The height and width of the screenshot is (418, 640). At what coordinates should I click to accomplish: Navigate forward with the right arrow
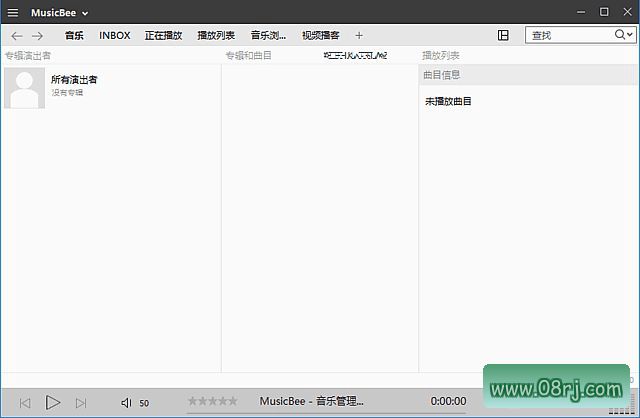point(38,36)
